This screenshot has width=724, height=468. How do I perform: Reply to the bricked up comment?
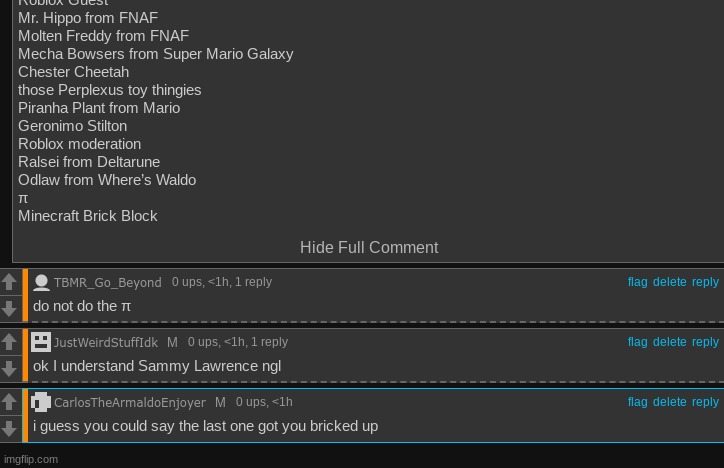pos(705,402)
